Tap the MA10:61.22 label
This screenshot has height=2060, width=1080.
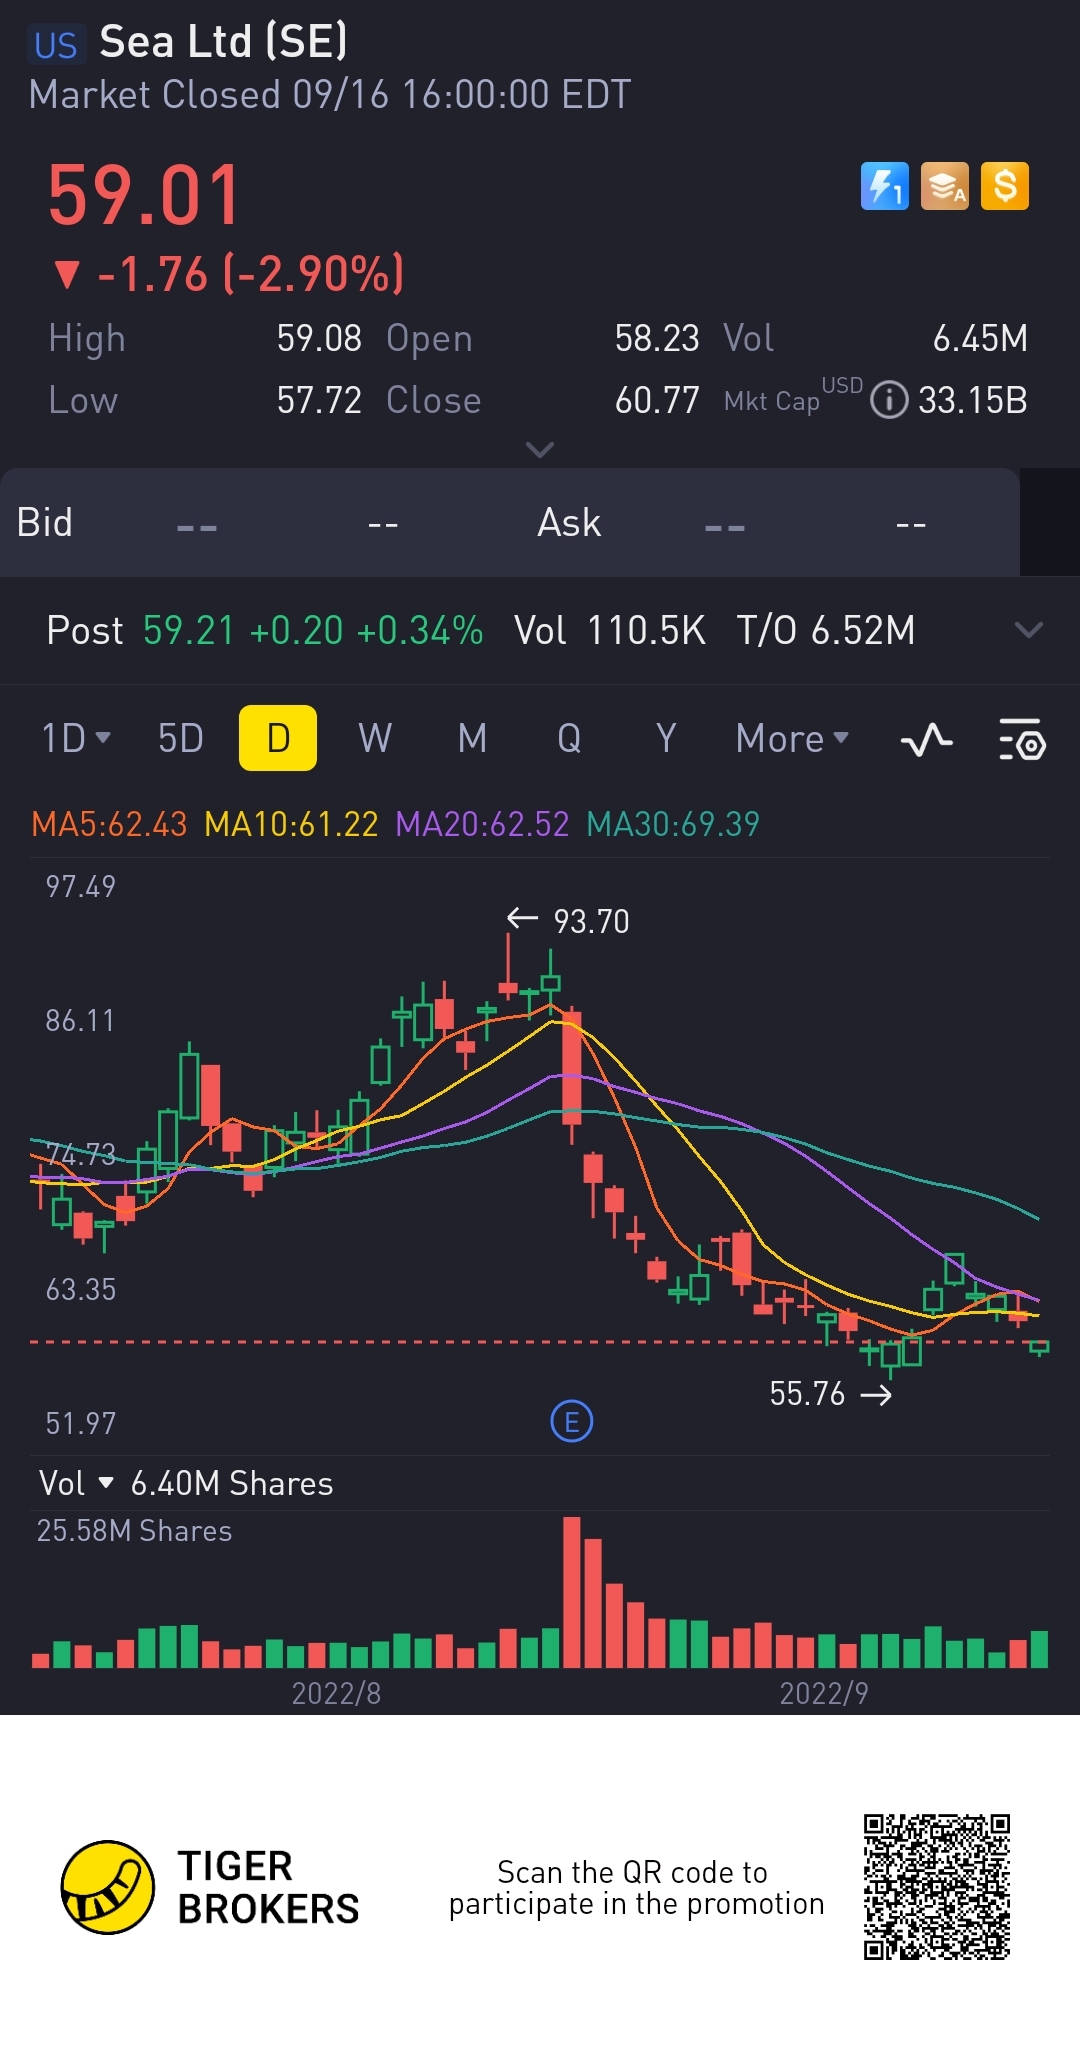pos(291,824)
